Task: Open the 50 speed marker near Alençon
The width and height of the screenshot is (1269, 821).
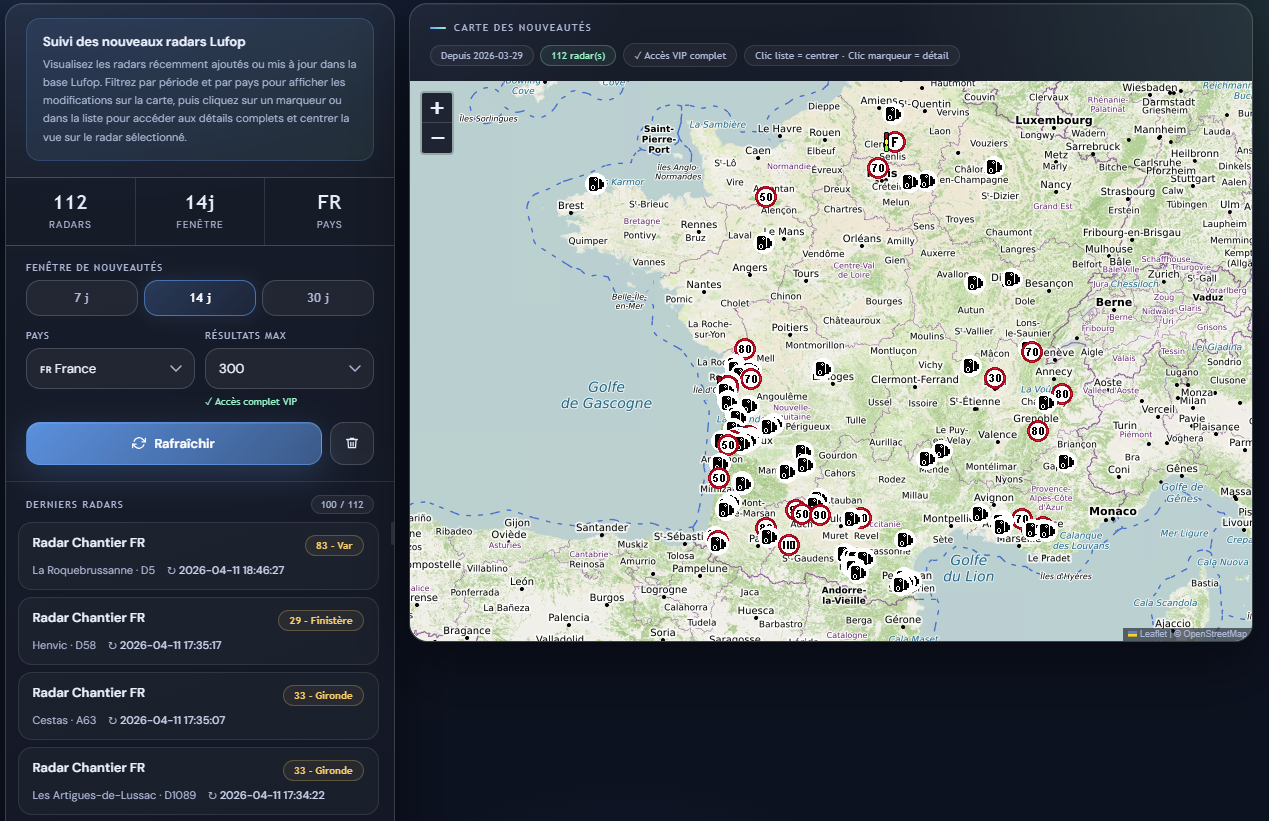Action: [x=766, y=197]
